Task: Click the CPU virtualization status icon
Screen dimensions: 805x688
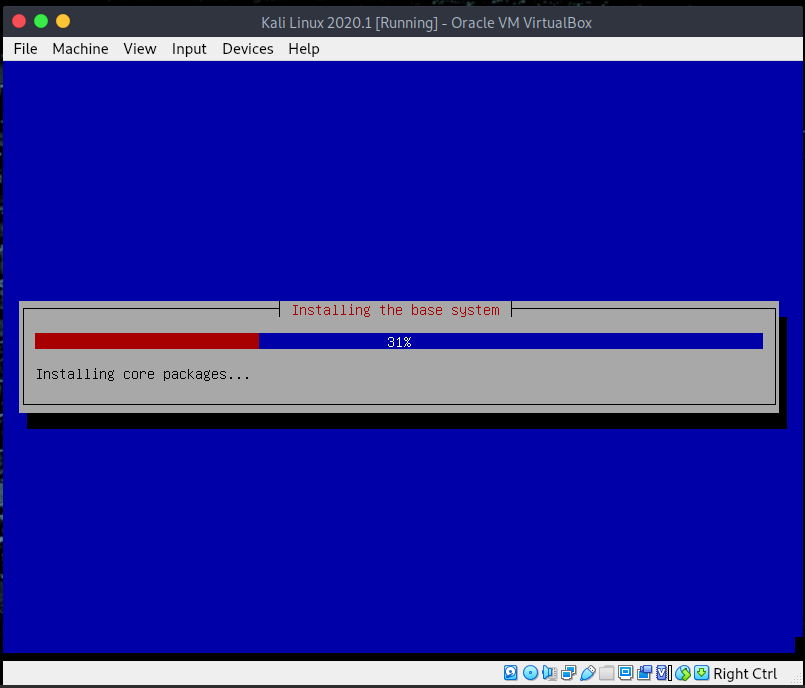Action: pyautogui.click(x=663, y=673)
